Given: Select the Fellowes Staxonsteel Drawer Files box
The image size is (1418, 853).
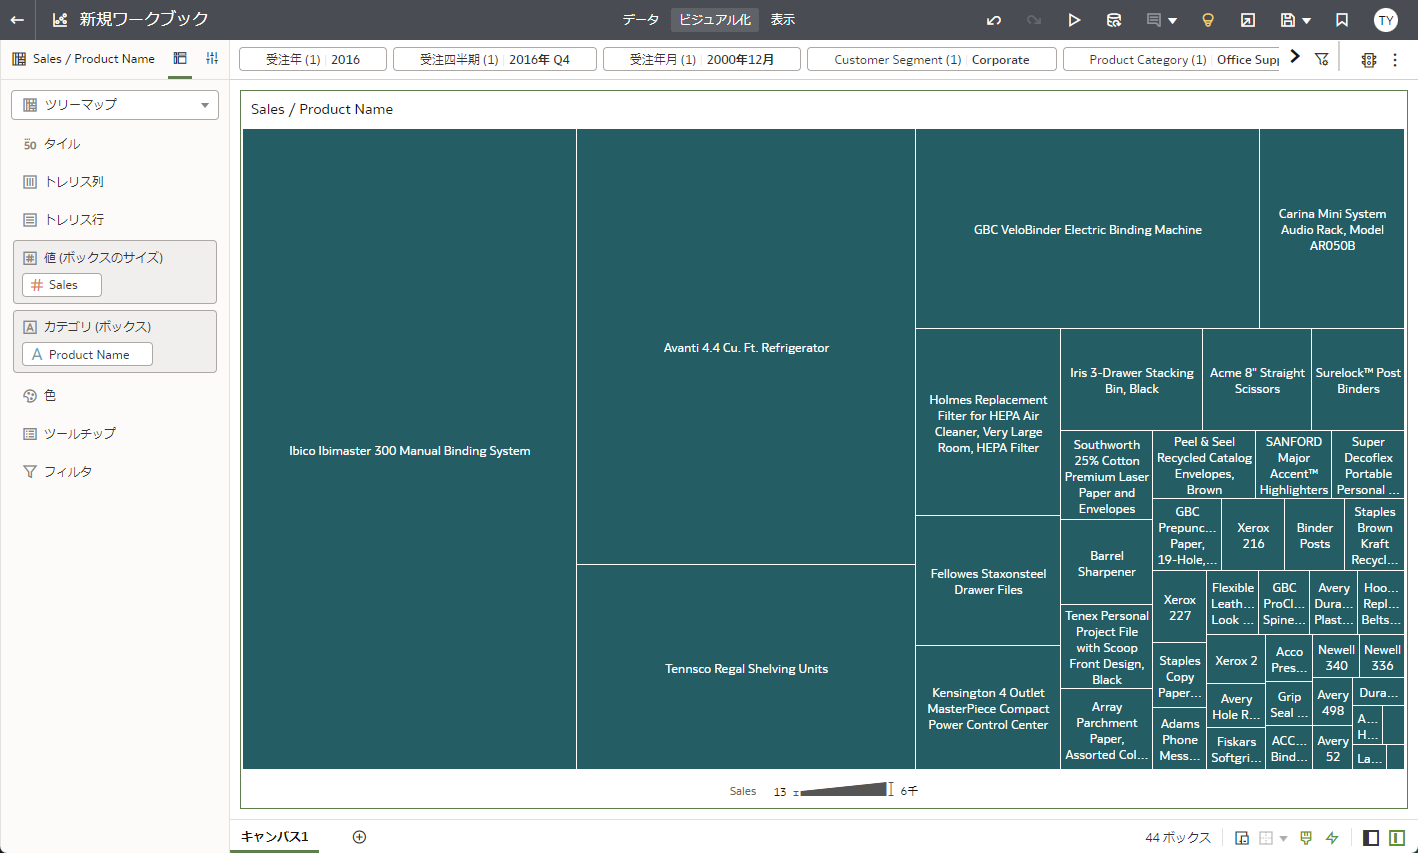Looking at the screenshot, I should pos(988,581).
